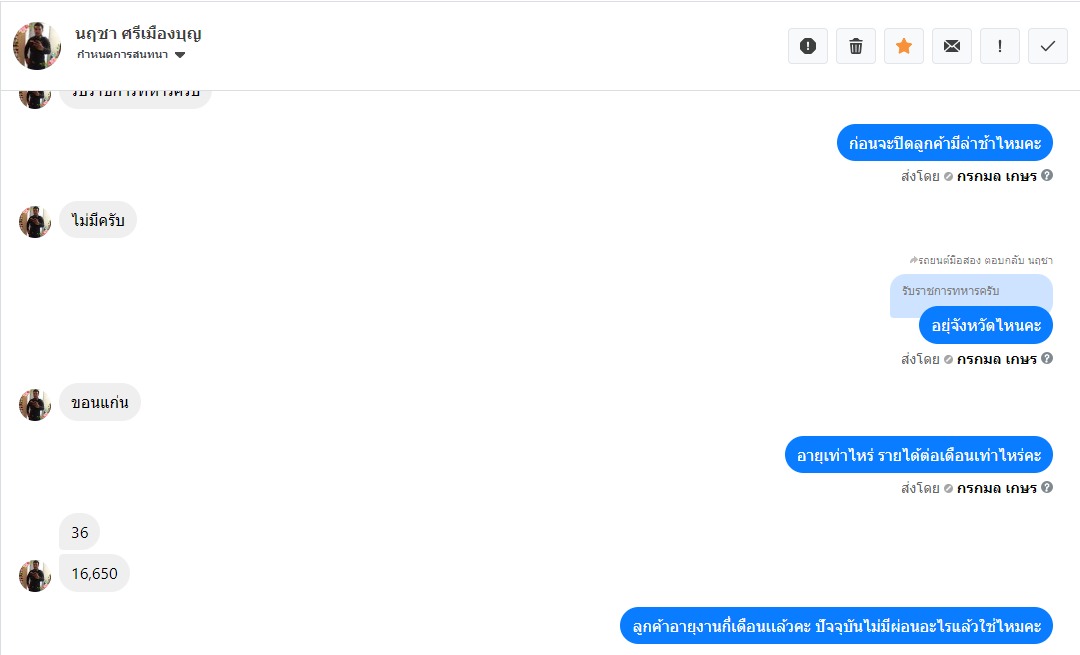Mark the conversation as spam with the exclamation circle icon
The height and width of the screenshot is (655, 1080).
tap(808, 46)
